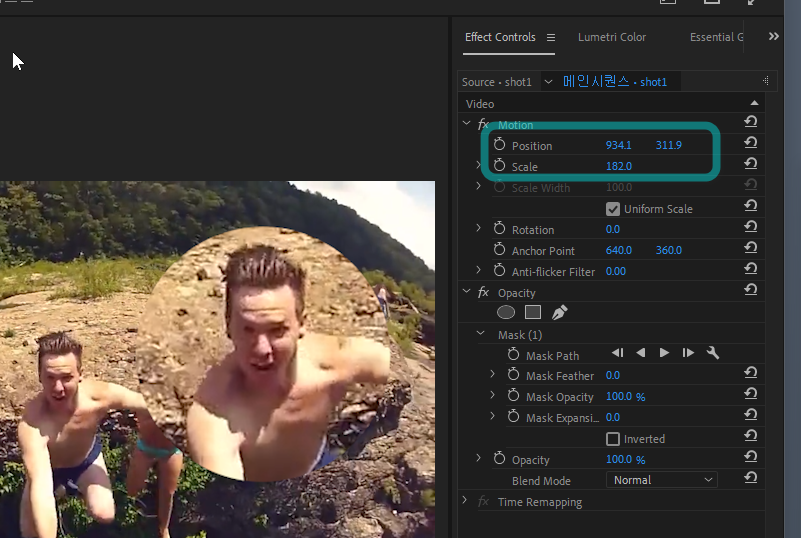Viewport: 801px width, 538px height.
Task: Open the Effect Controls panel menu
Action: 551,37
